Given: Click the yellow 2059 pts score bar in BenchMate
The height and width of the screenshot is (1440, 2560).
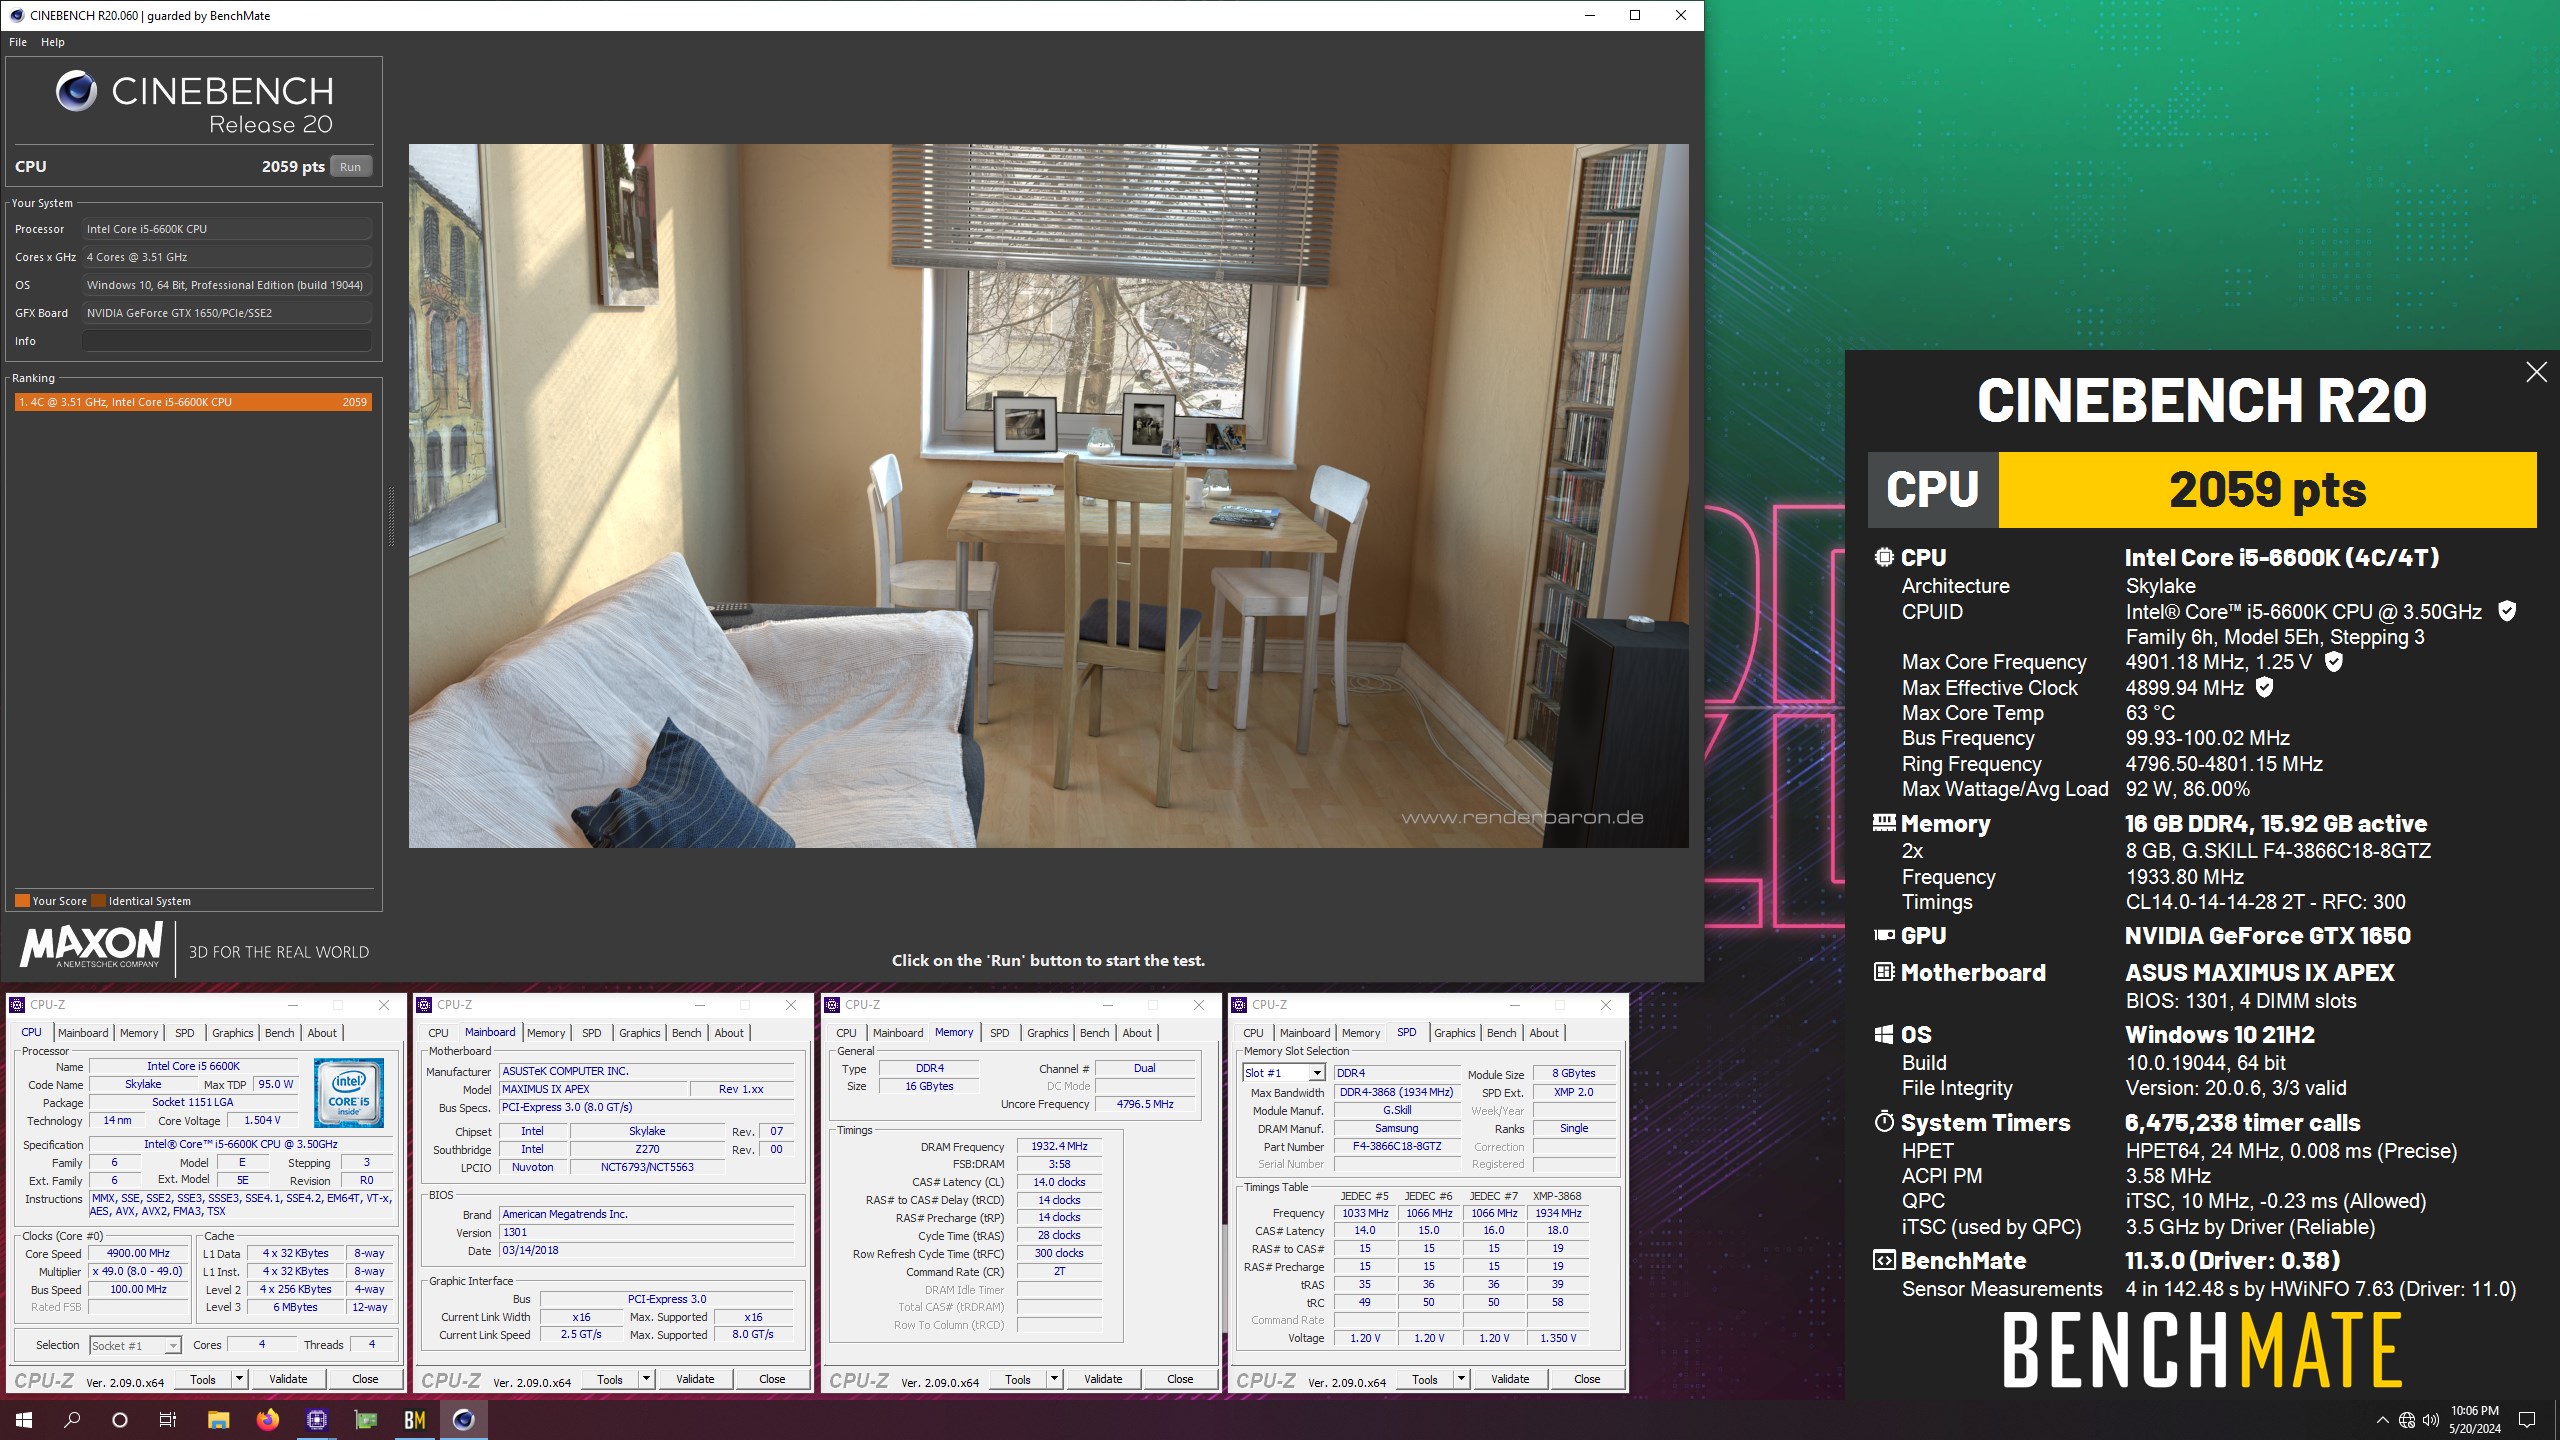Looking at the screenshot, I should tap(2267, 490).
